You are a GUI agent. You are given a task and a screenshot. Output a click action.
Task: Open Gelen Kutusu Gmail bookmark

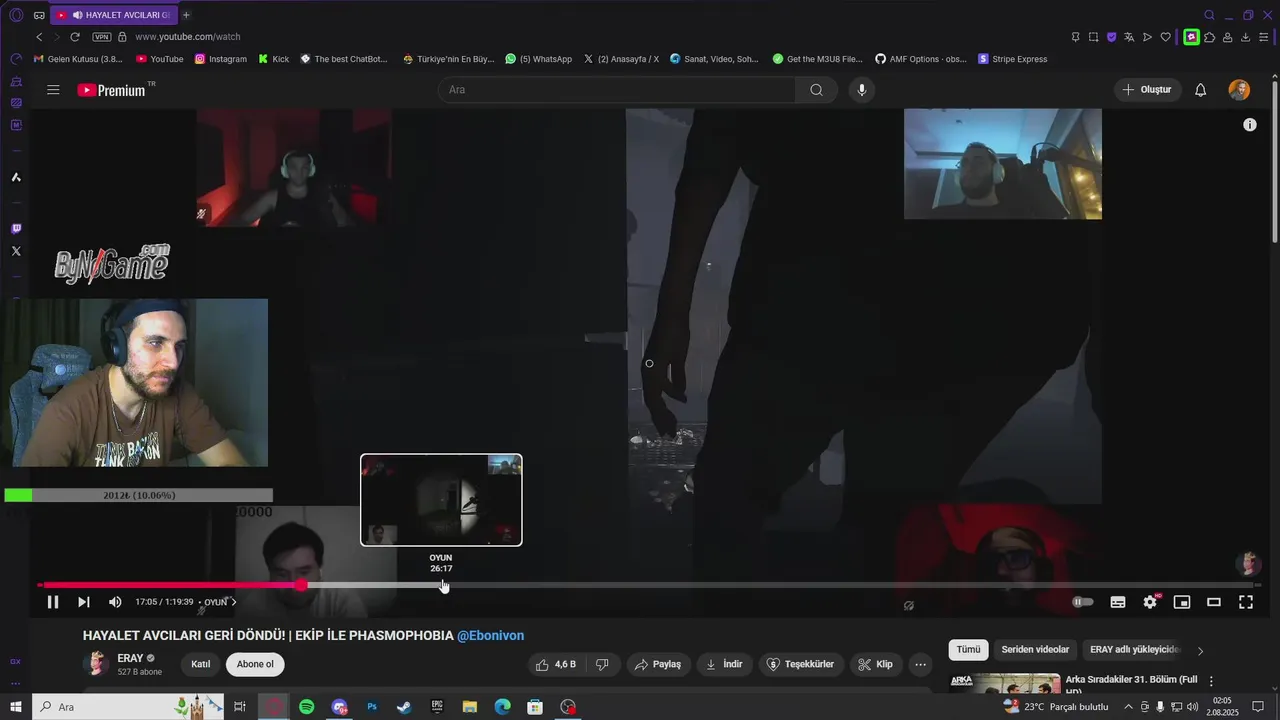tap(78, 59)
